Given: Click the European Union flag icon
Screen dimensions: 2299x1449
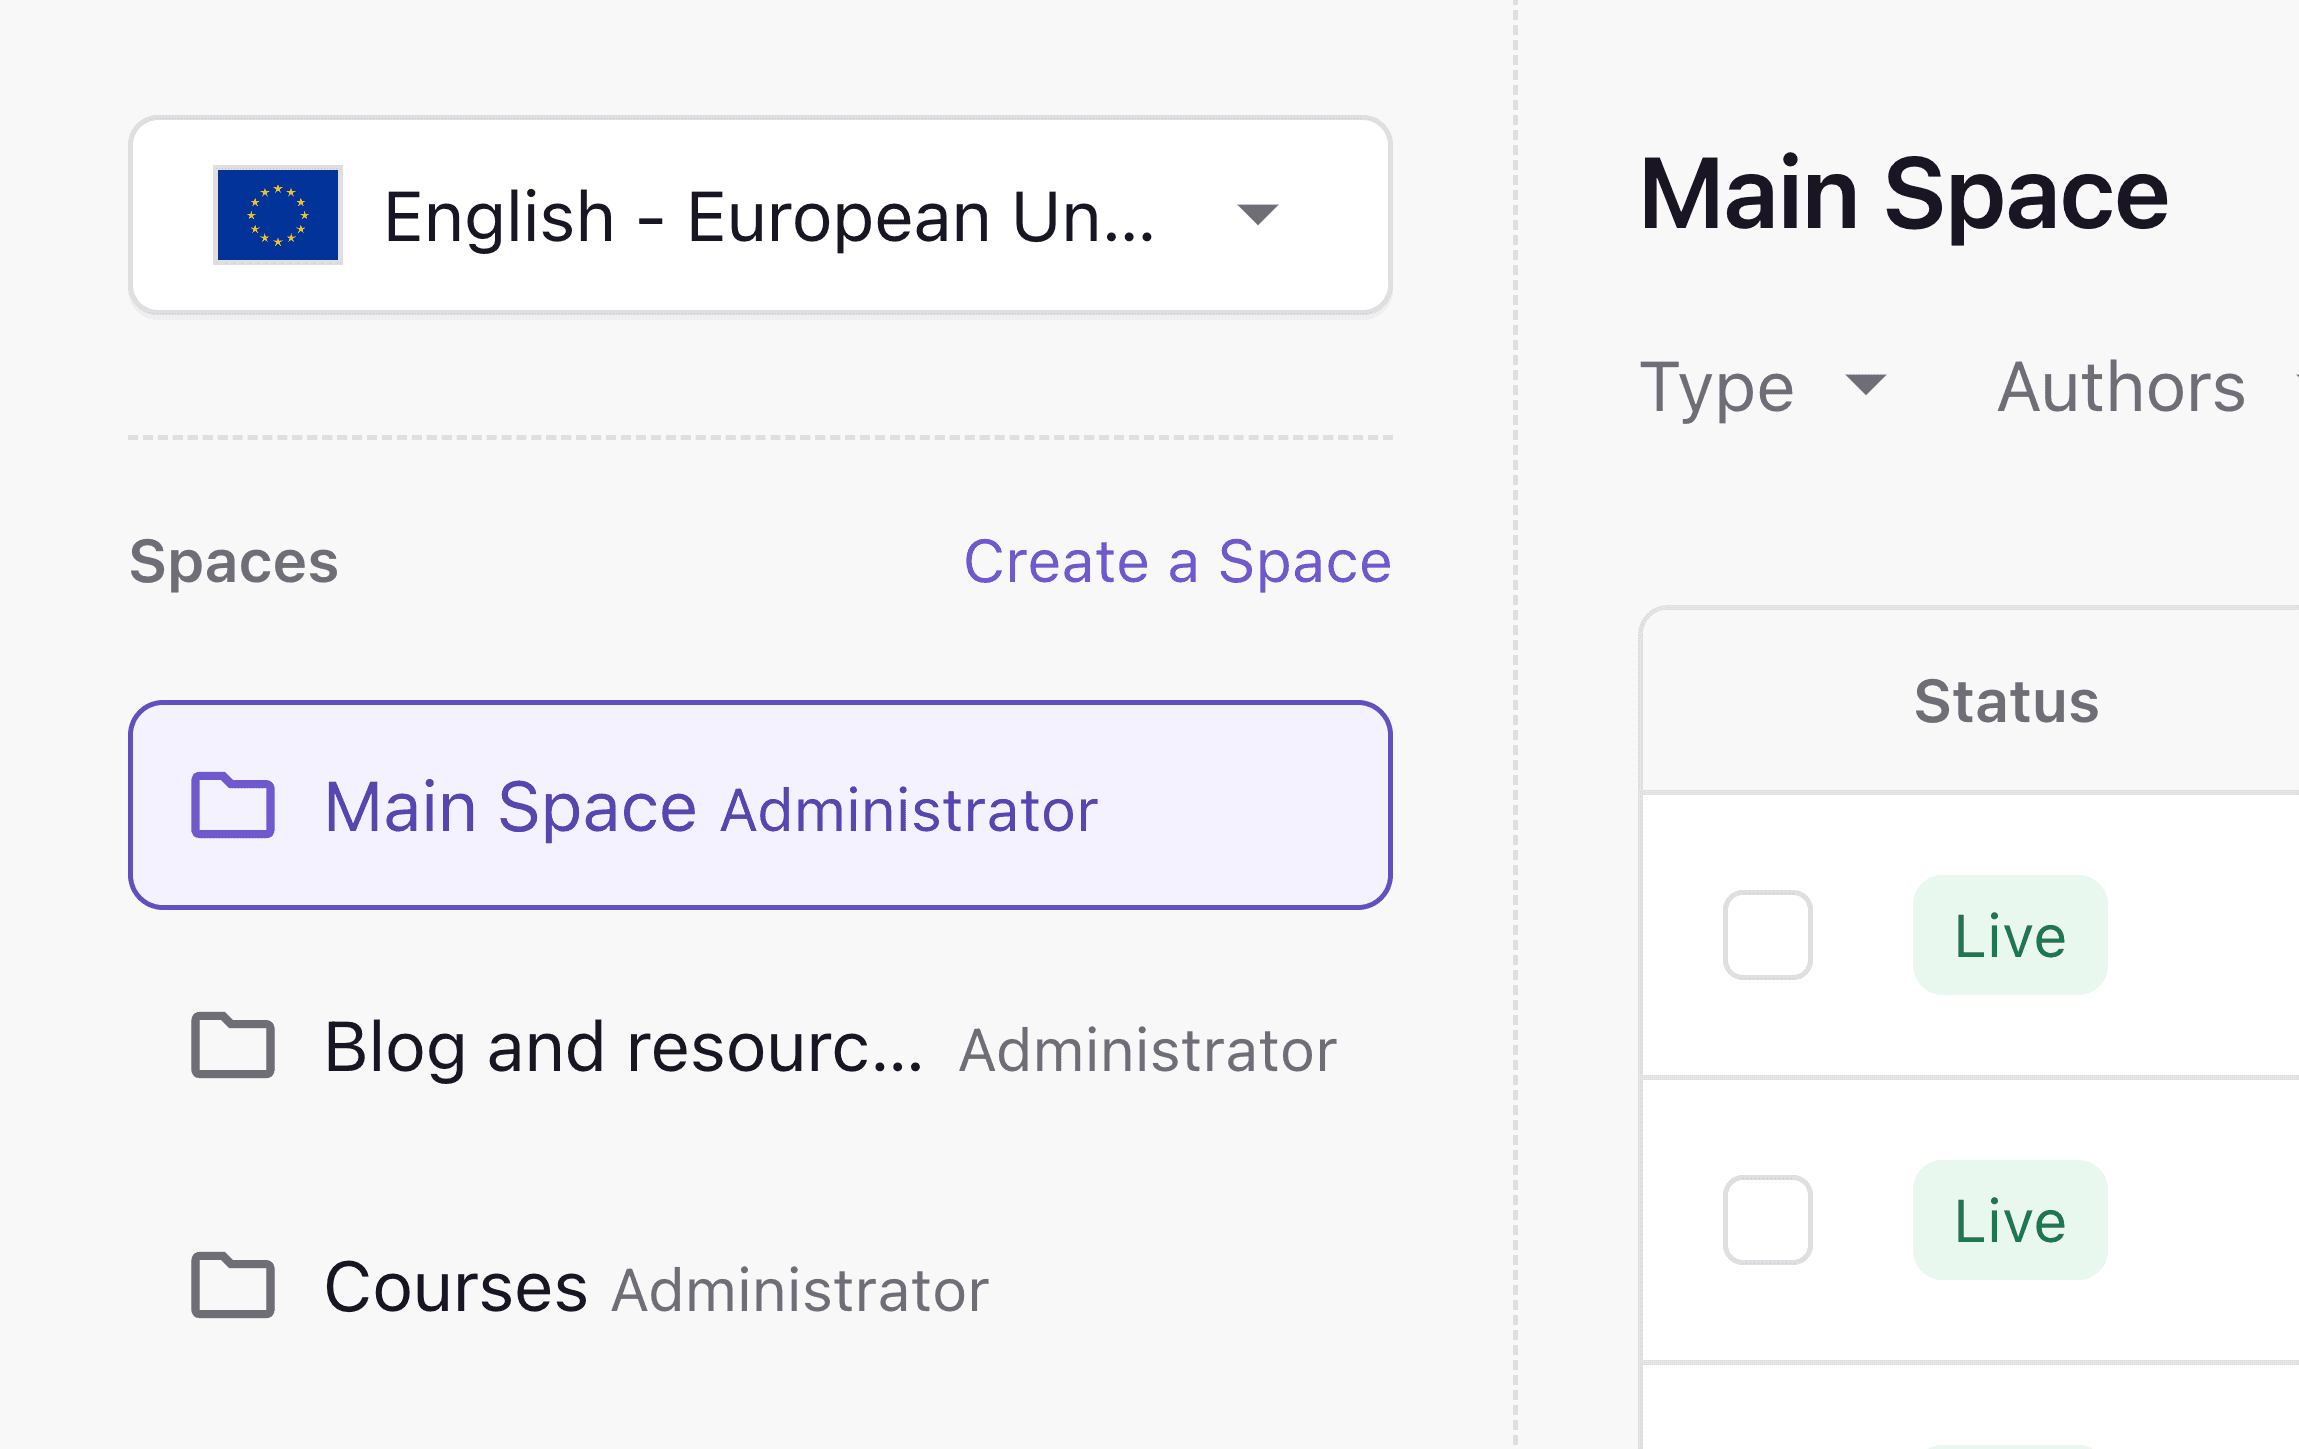Looking at the screenshot, I should coord(277,215).
